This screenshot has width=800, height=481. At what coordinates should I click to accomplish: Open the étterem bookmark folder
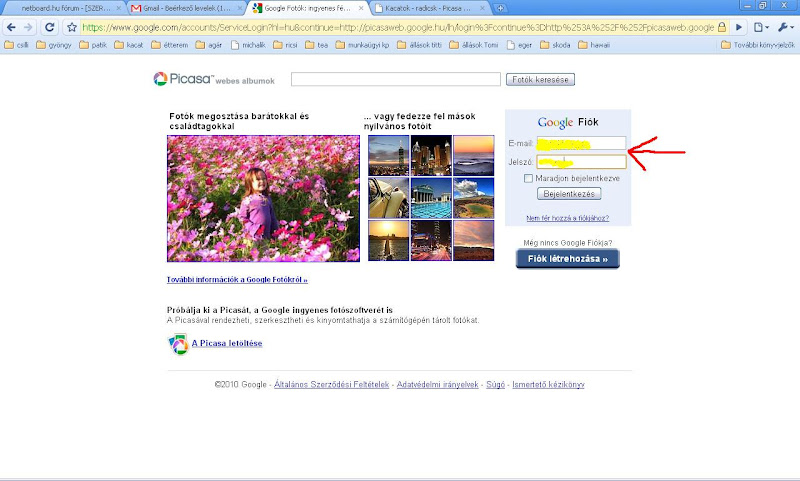click(x=170, y=45)
